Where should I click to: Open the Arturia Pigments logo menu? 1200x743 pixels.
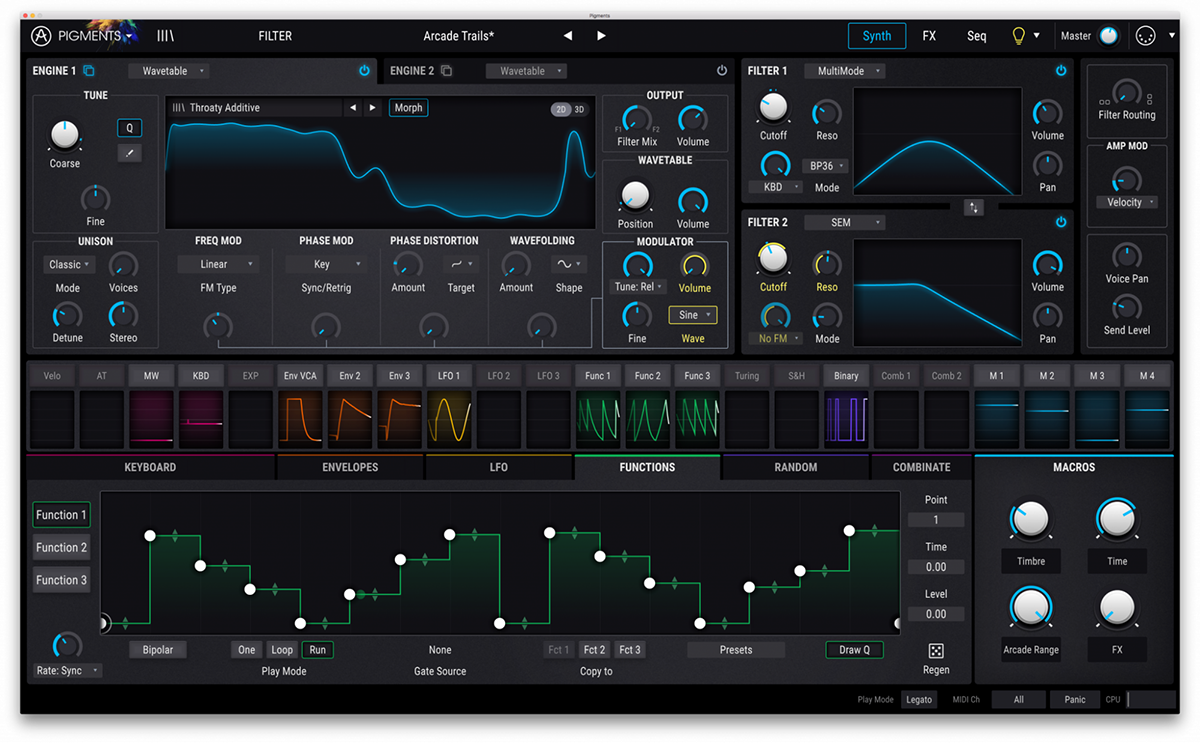83,36
